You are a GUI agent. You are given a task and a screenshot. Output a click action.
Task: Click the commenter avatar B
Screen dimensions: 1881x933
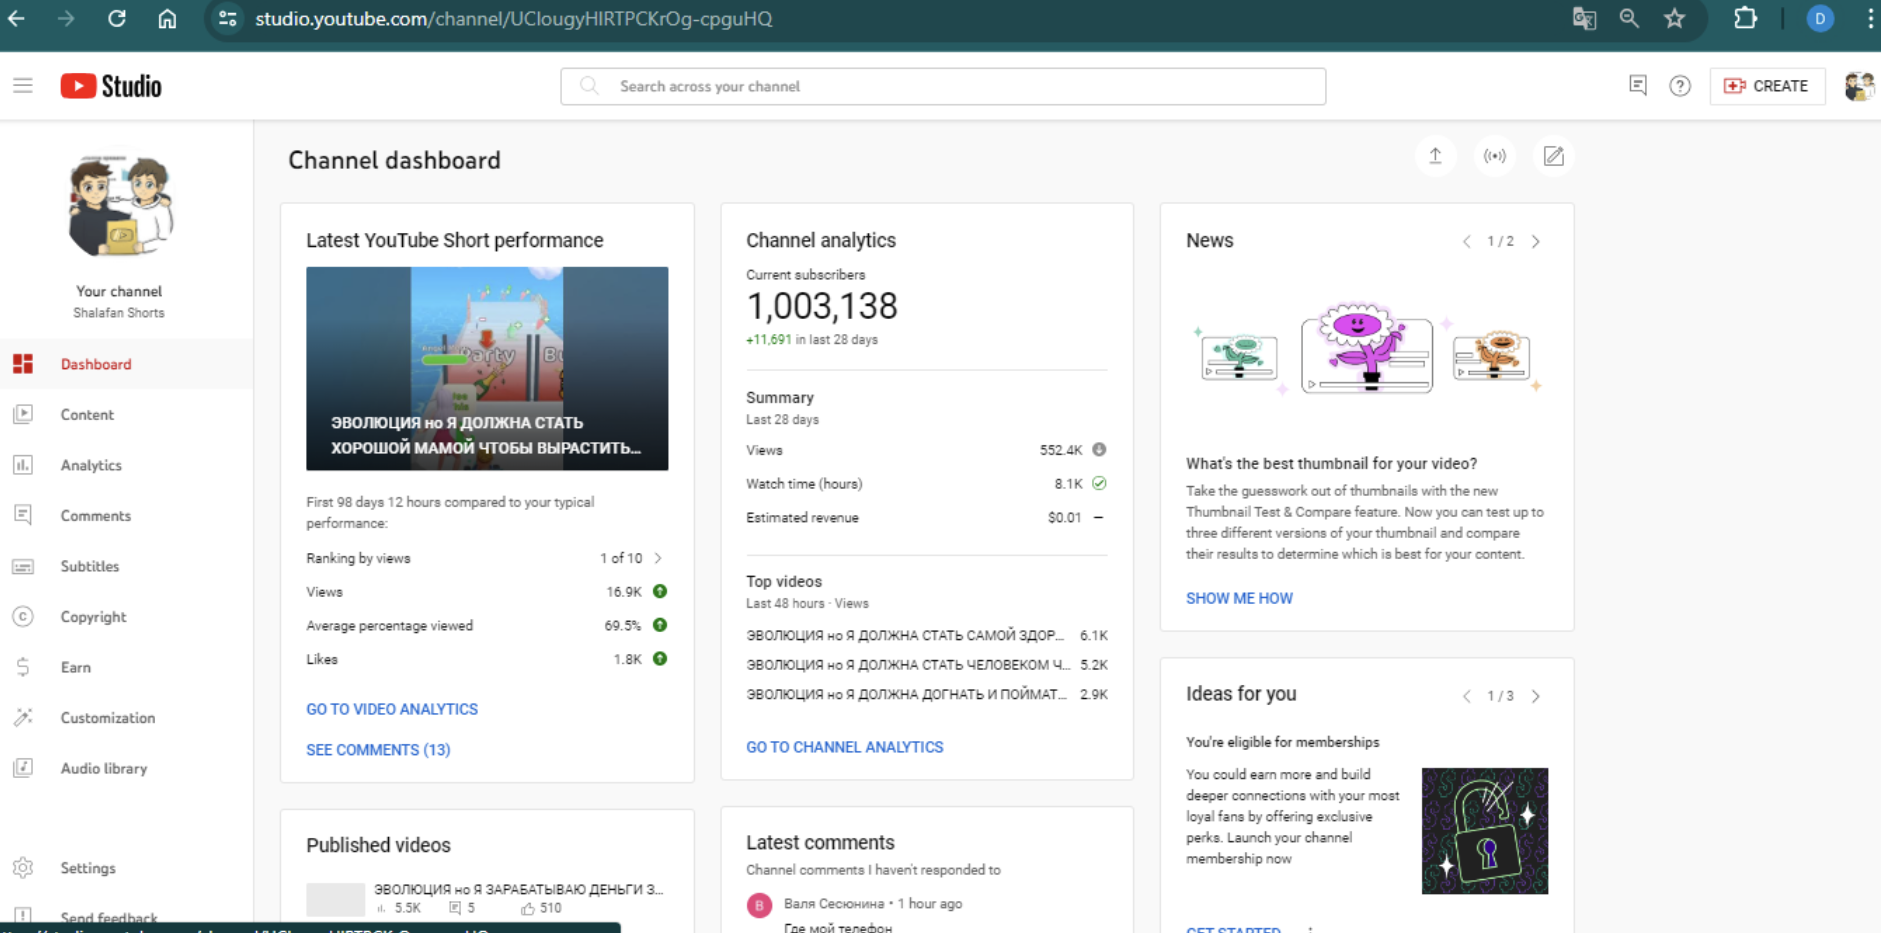(x=759, y=905)
